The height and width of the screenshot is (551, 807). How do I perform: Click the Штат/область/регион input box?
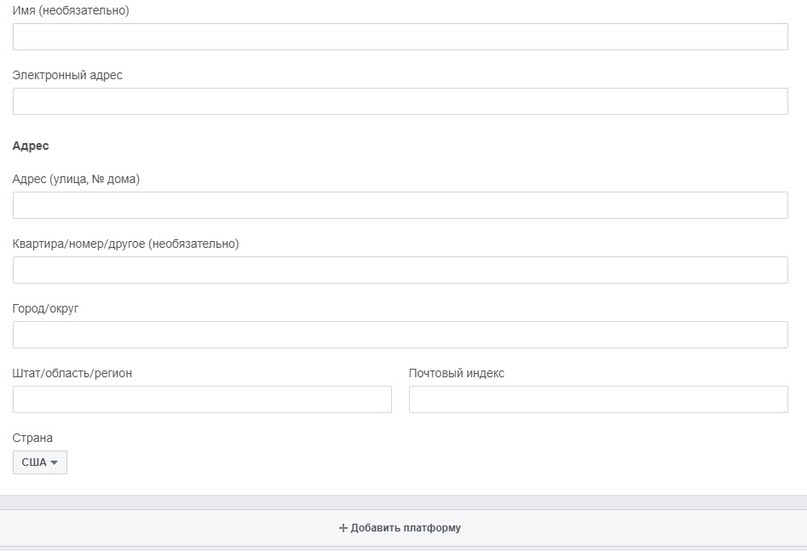(x=202, y=400)
